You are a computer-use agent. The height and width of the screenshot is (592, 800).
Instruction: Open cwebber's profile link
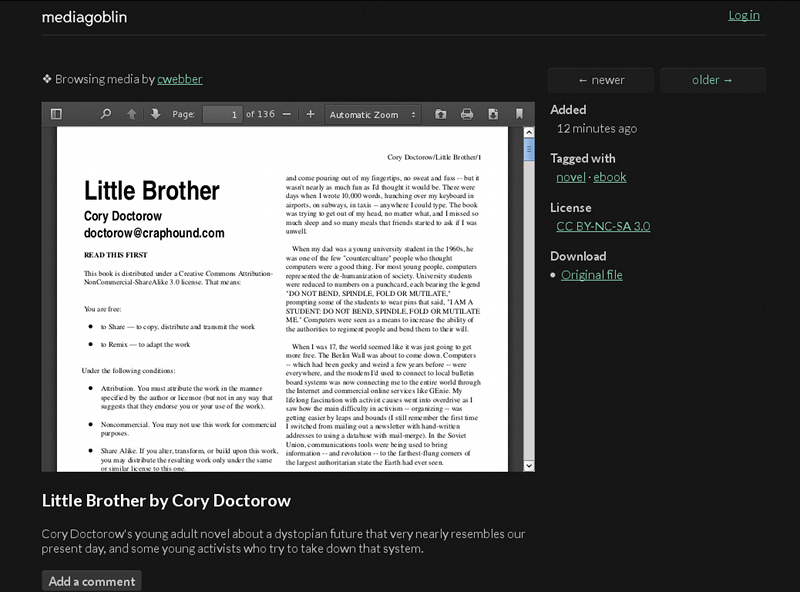(x=180, y=79)
